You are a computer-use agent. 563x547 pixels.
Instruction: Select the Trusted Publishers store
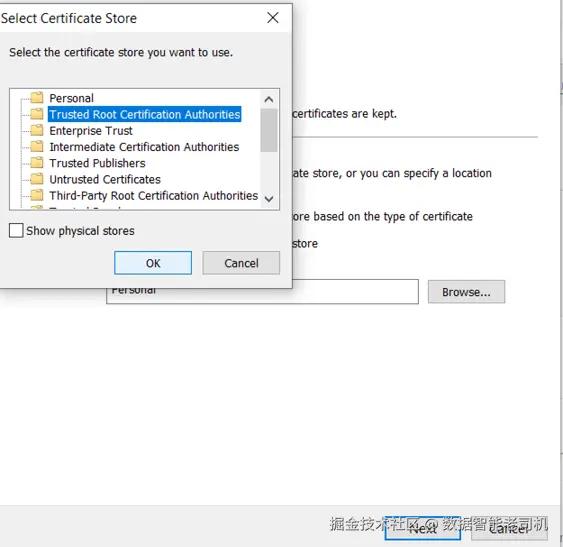pos(97,163)
